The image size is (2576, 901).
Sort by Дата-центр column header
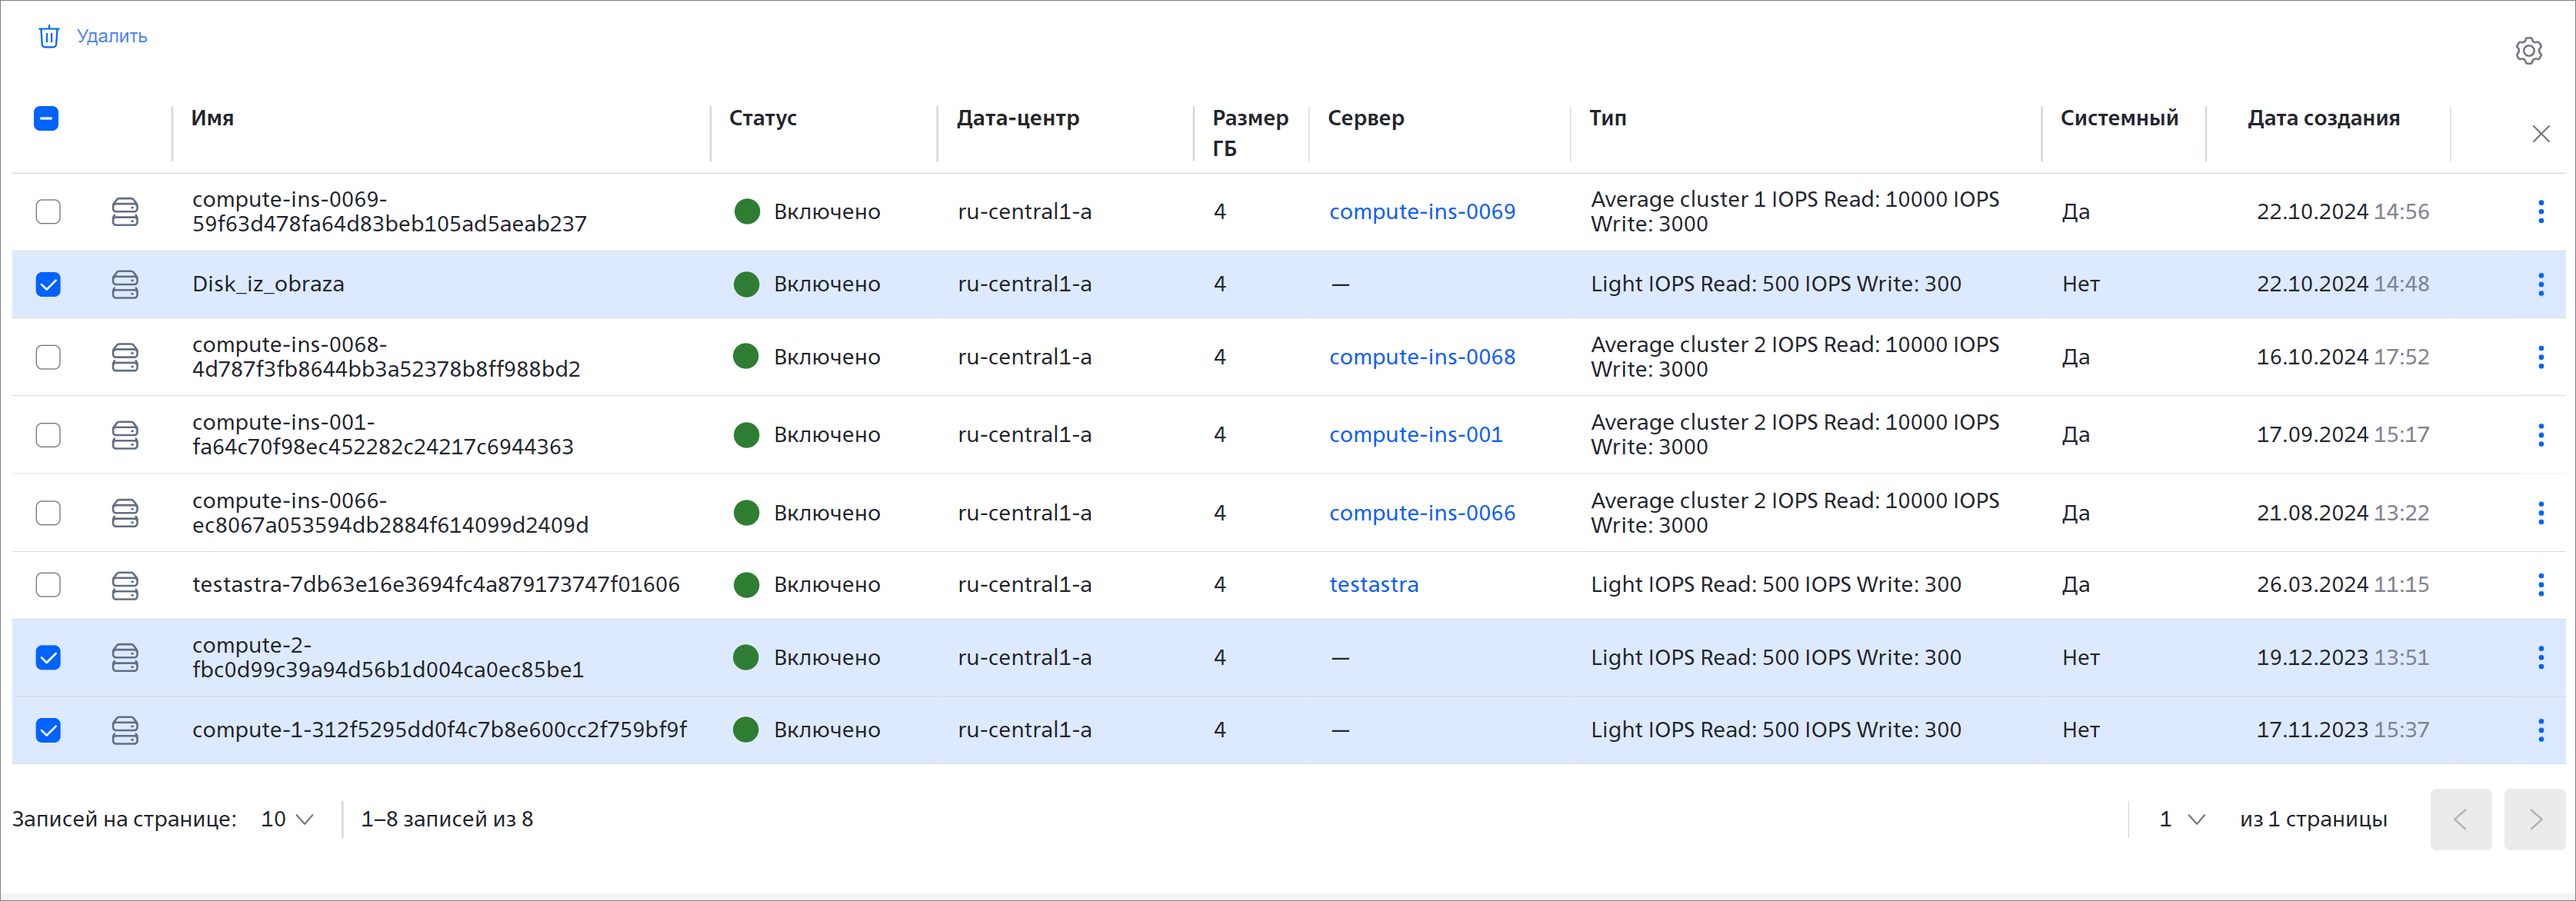1018,118
